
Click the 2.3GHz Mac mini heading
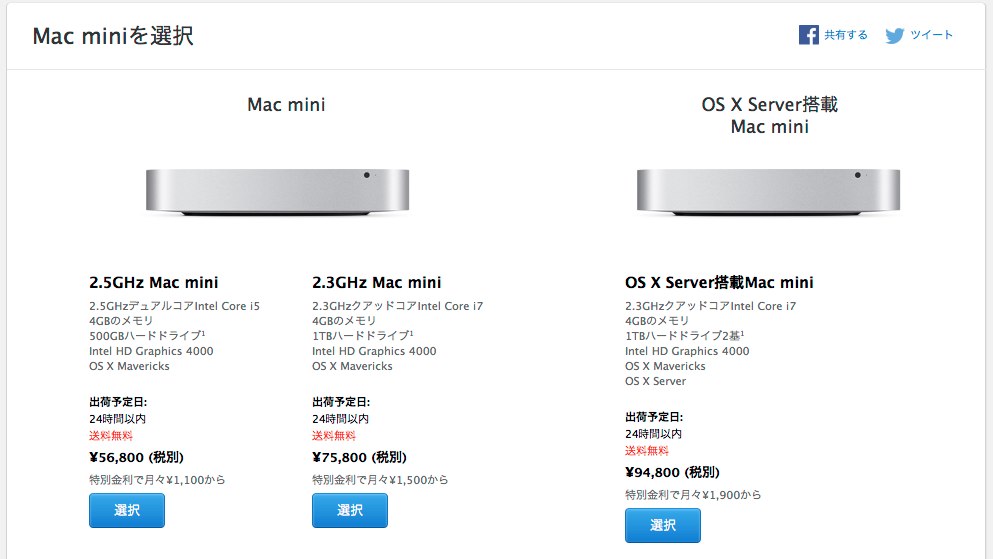377,282
